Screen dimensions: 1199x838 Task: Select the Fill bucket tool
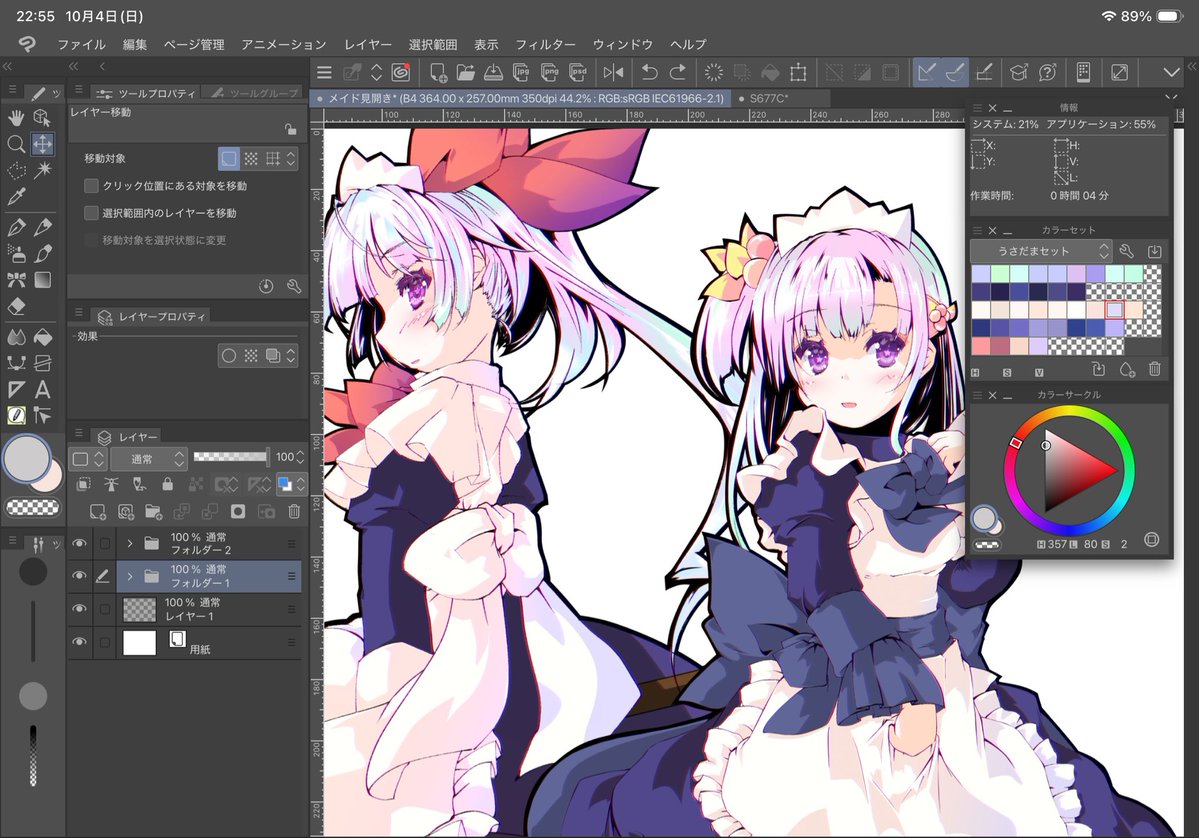coord(43,336)
